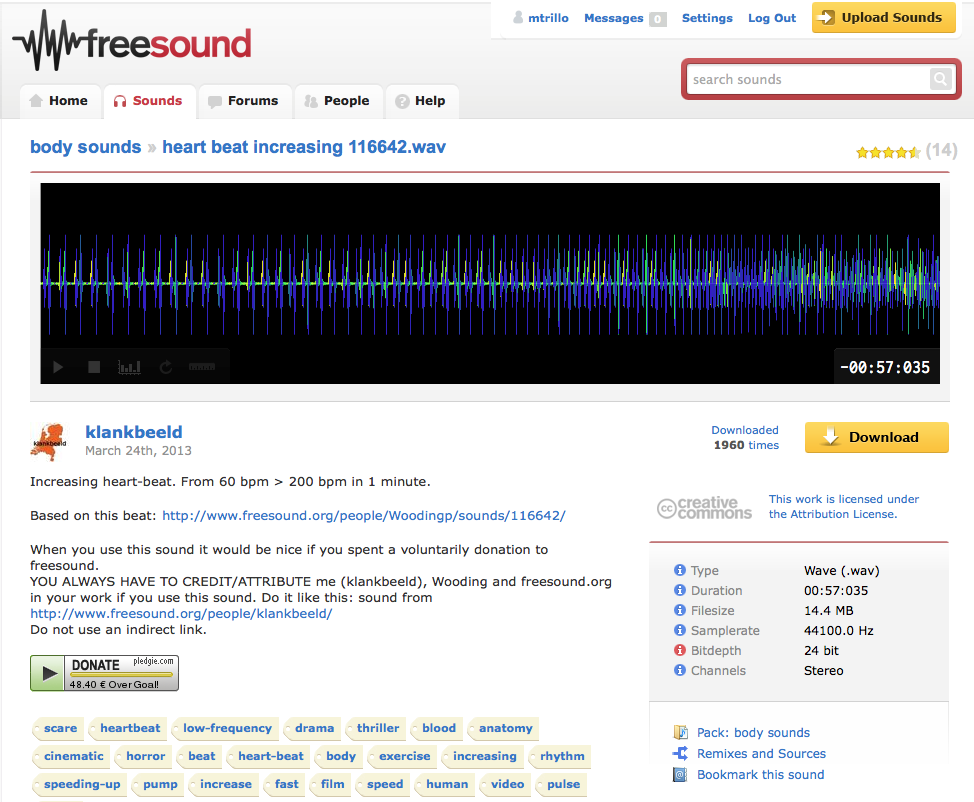
Task: Click the pledgie Donate button
Action: tap(104, 673)
